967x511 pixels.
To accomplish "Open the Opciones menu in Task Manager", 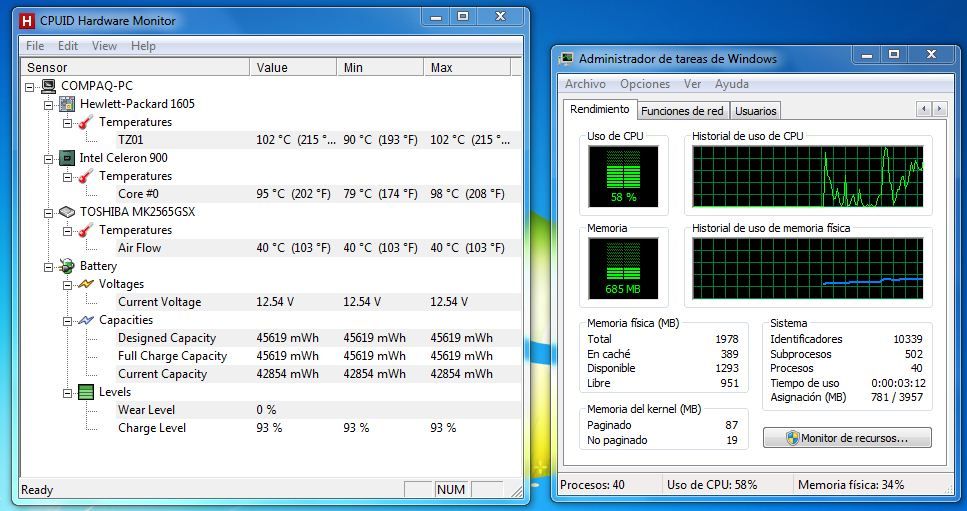I will (645, 84).
